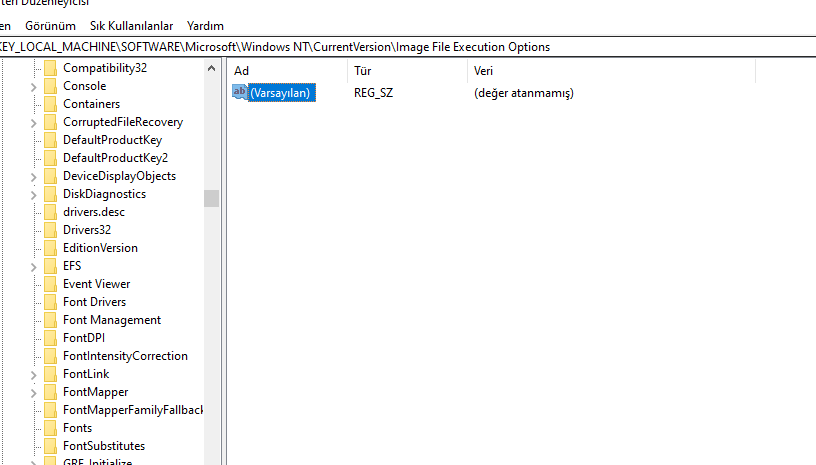Screen dimensions: 816x465
Task: Open the Sık Kullanılanlar menu
Action: (x=131, y=26)
